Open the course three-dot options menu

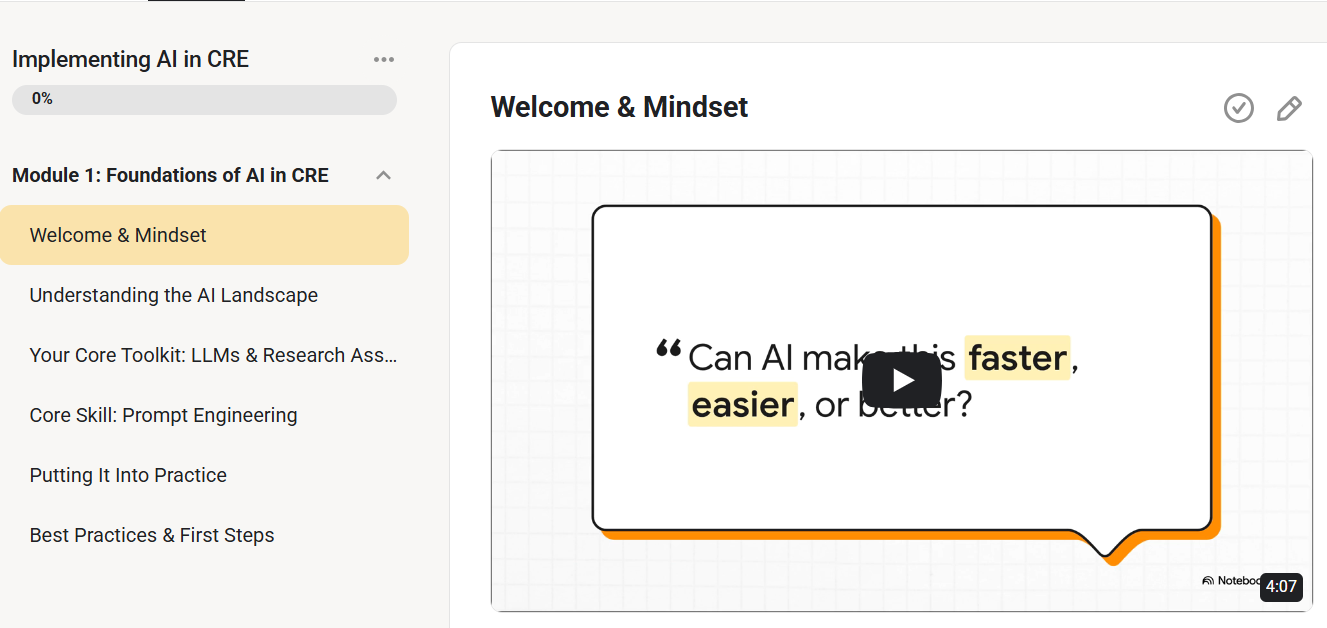pos(384,60)
